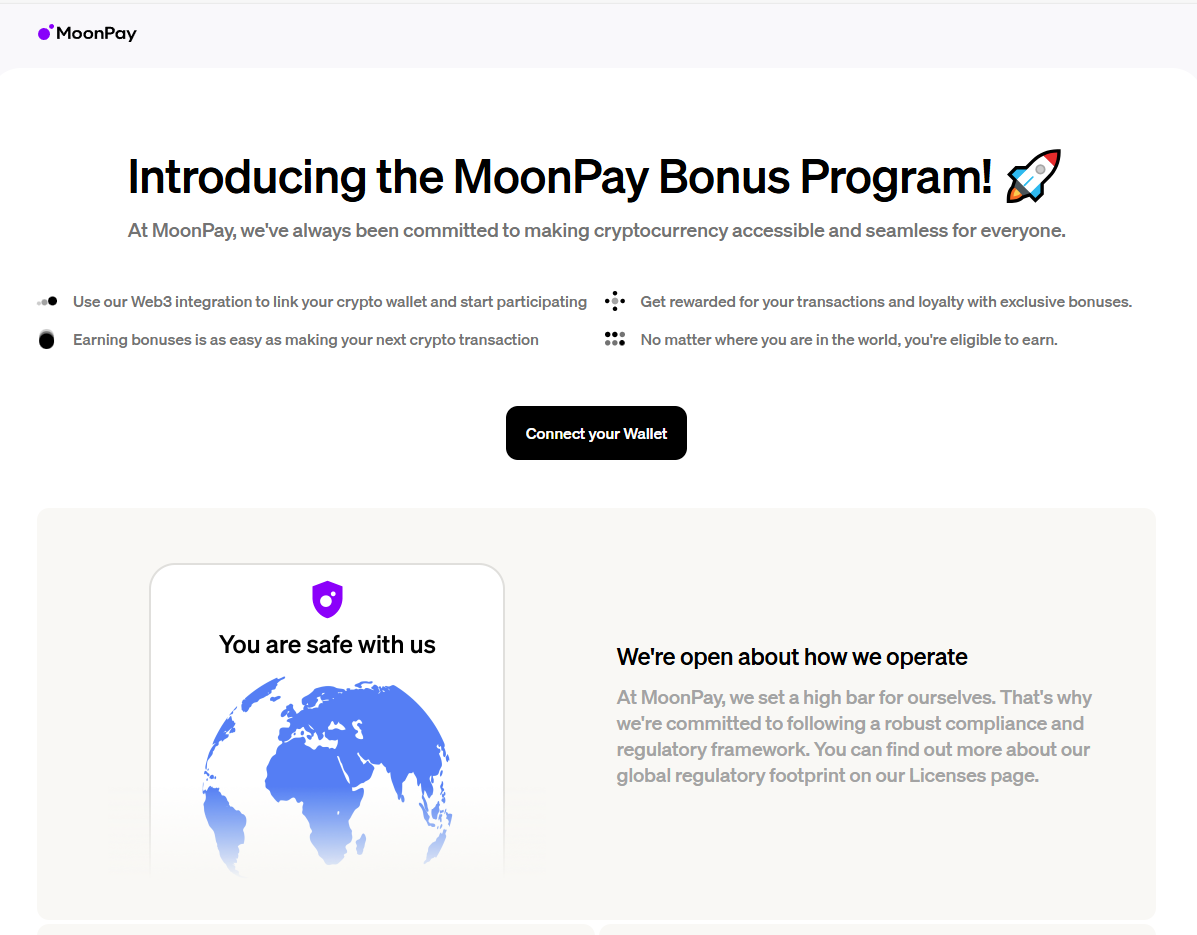
Task: Click the Get rewarded for your transactions text
Action: click(x=885, y=301)
